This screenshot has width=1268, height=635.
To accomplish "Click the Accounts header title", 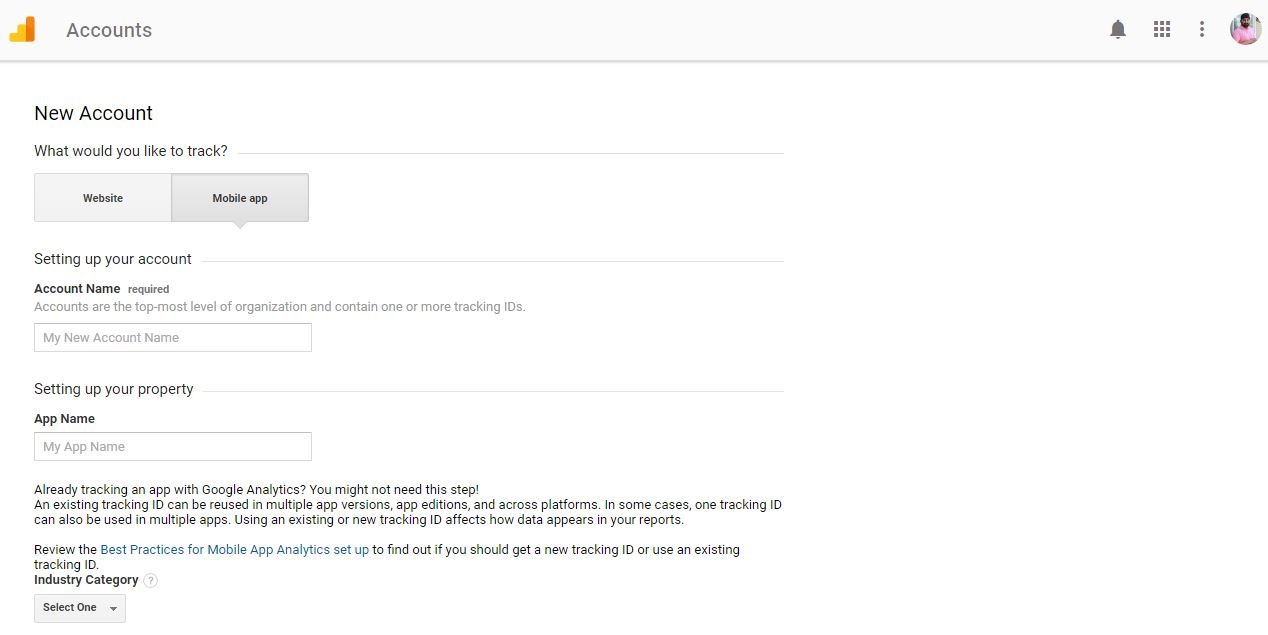I will pyautogui.click(x=109, y=30).
